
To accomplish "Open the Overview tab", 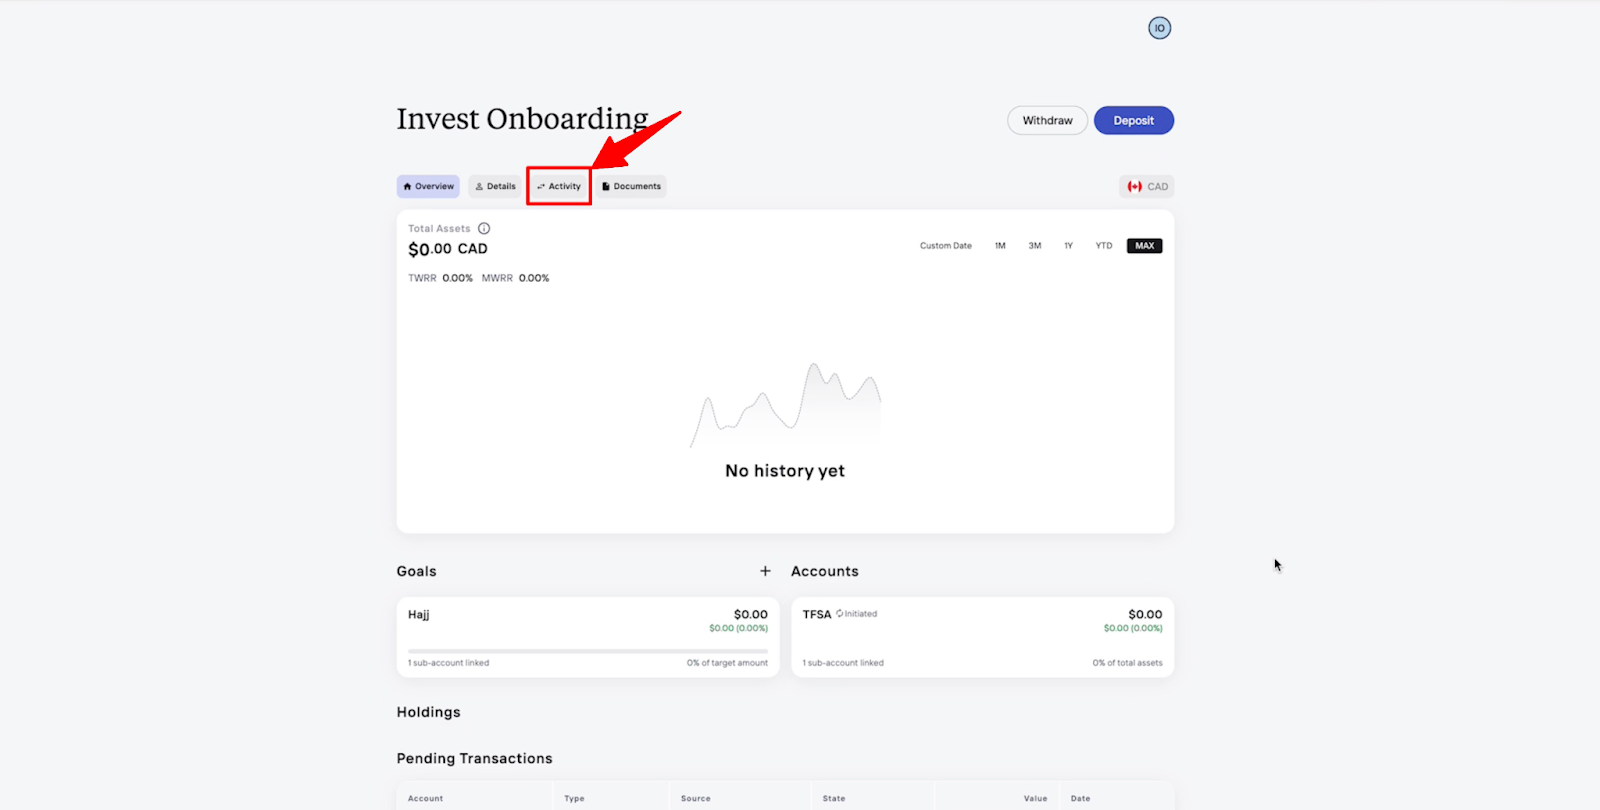I will coord(428,187).
